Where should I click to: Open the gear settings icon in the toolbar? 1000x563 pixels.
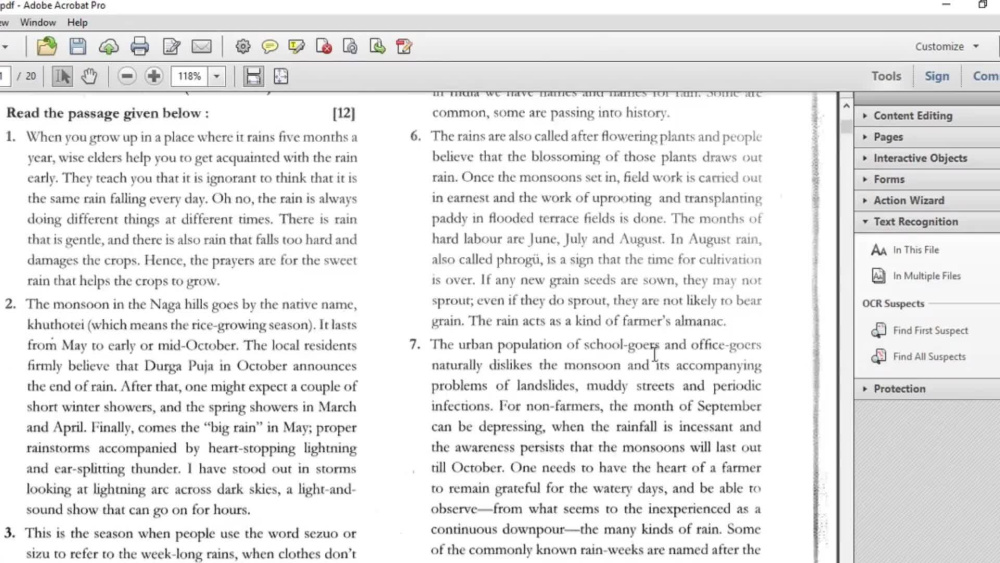point(242,46)
